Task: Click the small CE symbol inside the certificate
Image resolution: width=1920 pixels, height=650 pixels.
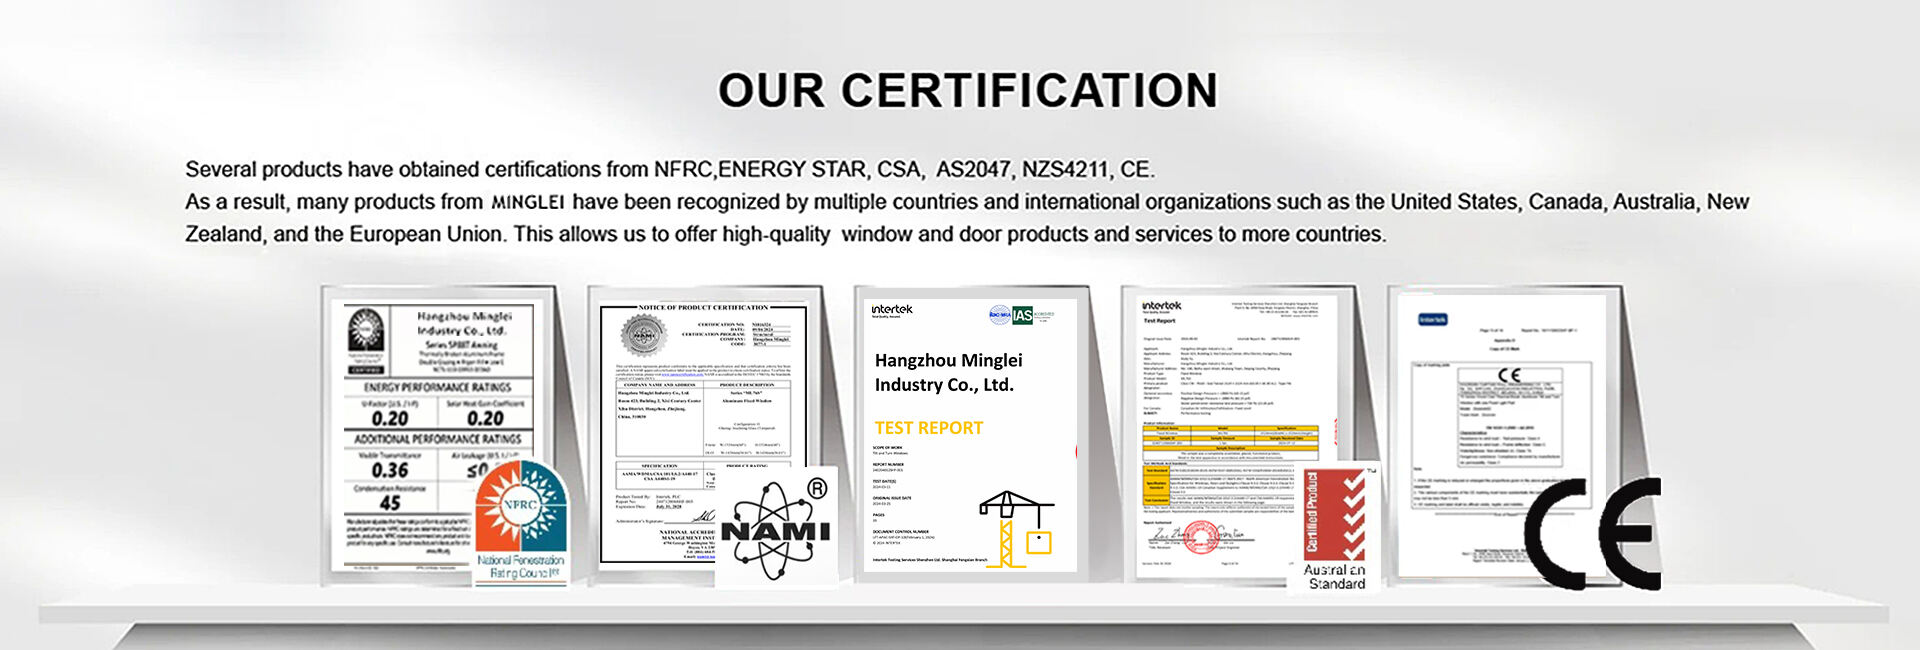Action: click(1509, 375)
